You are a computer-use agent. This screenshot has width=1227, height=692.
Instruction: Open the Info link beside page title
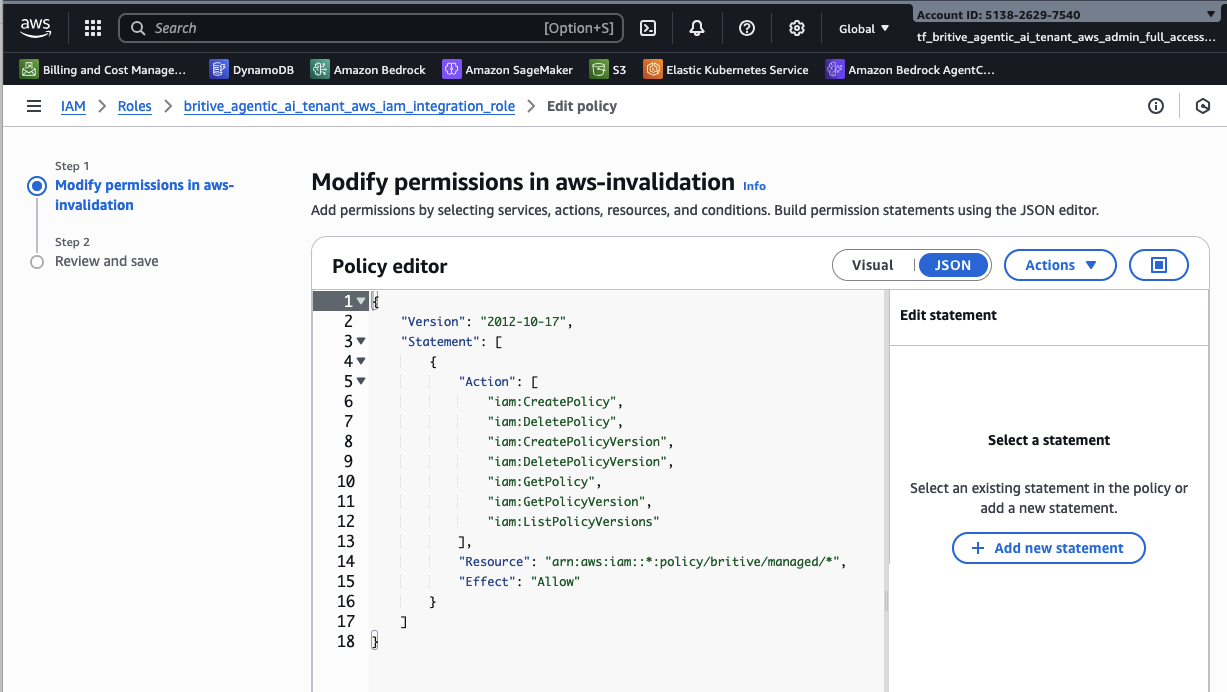click(x=754, y=186)
